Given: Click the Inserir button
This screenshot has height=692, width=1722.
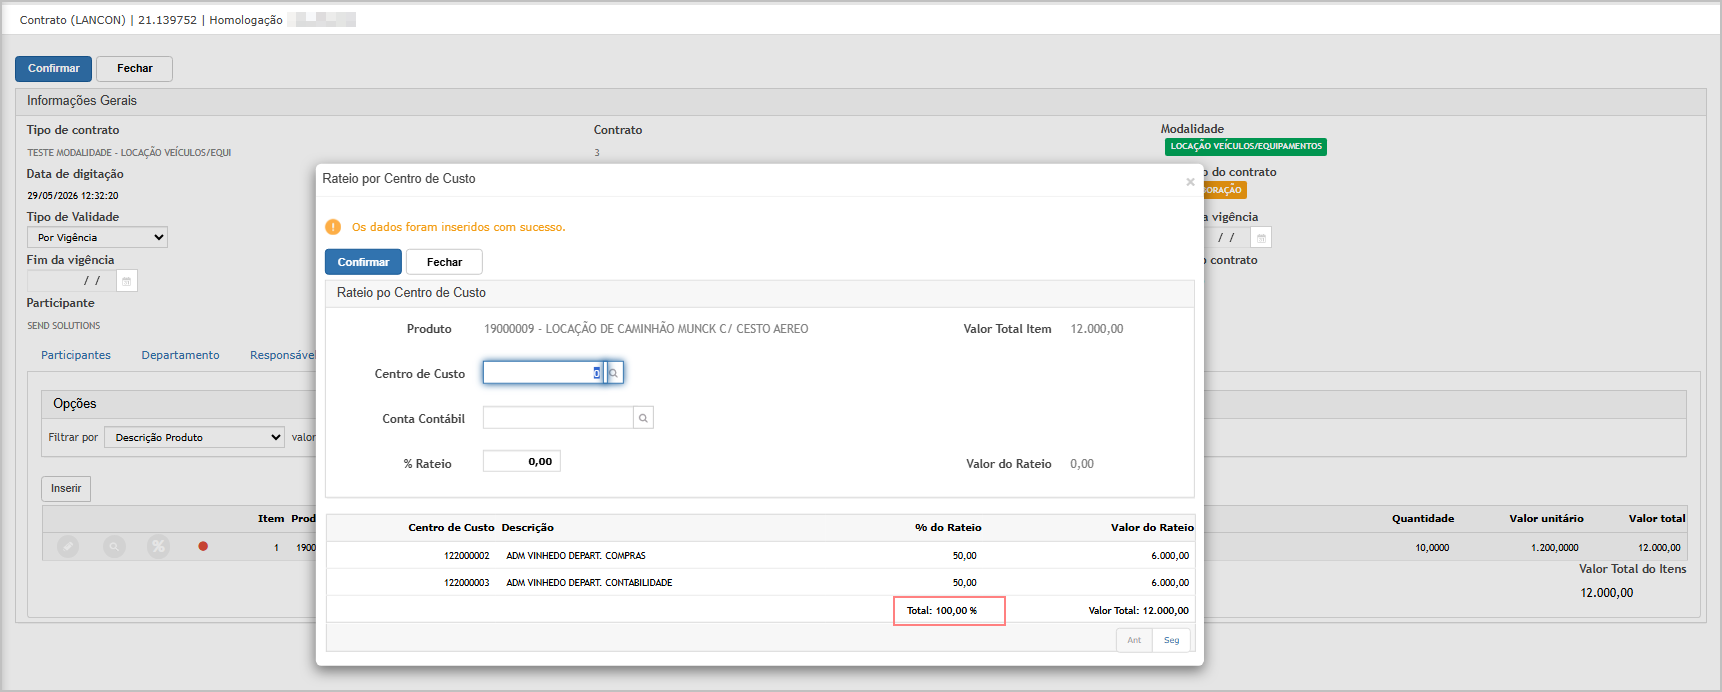Looking at the screenshot, I should coord(66,488).
